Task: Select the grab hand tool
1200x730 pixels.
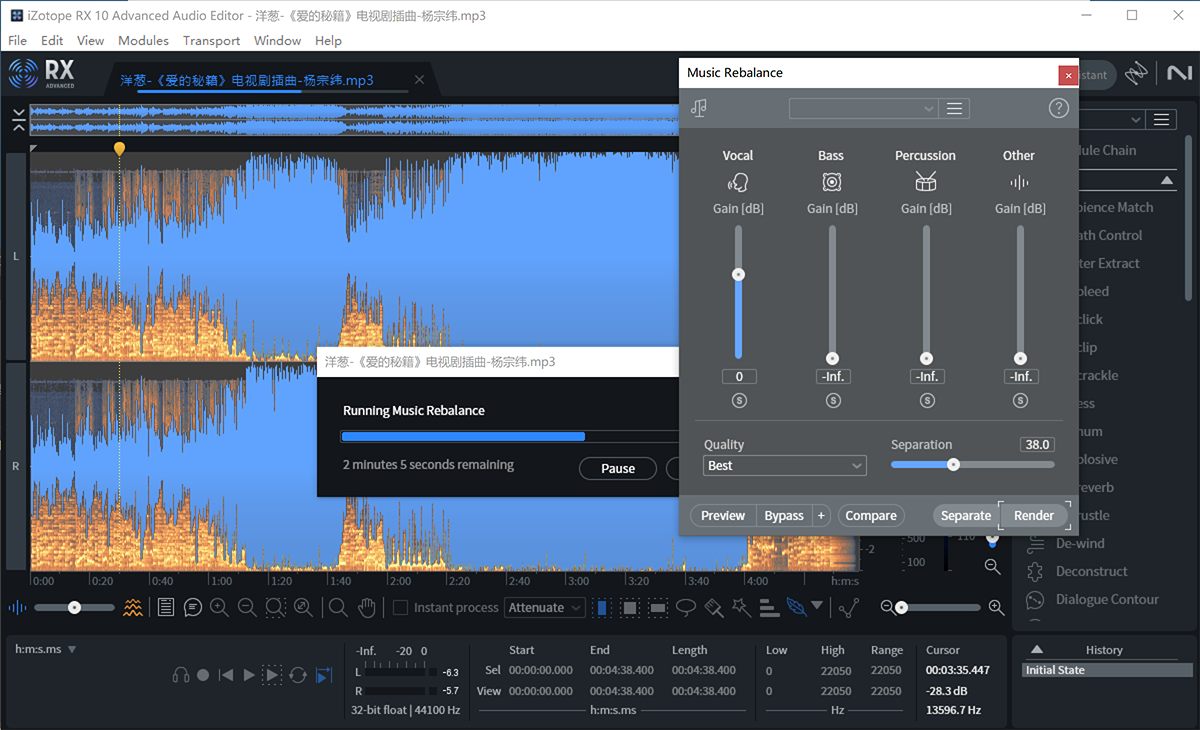Action: click(367, 607)
